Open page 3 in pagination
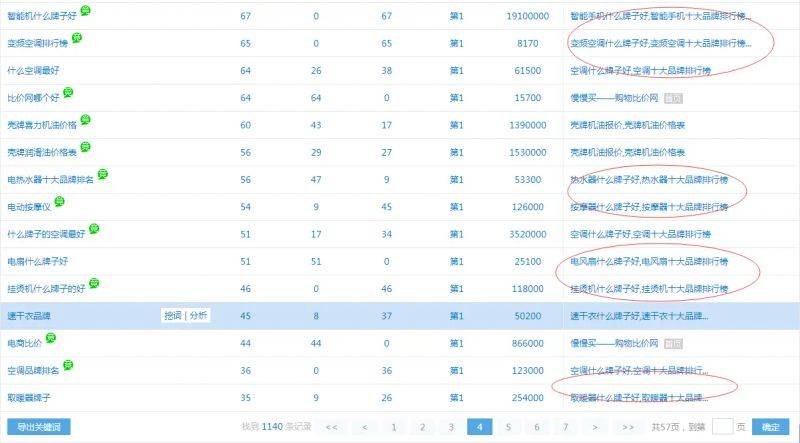This screenshot has height=443, width=800. click(x=451, y=427)
